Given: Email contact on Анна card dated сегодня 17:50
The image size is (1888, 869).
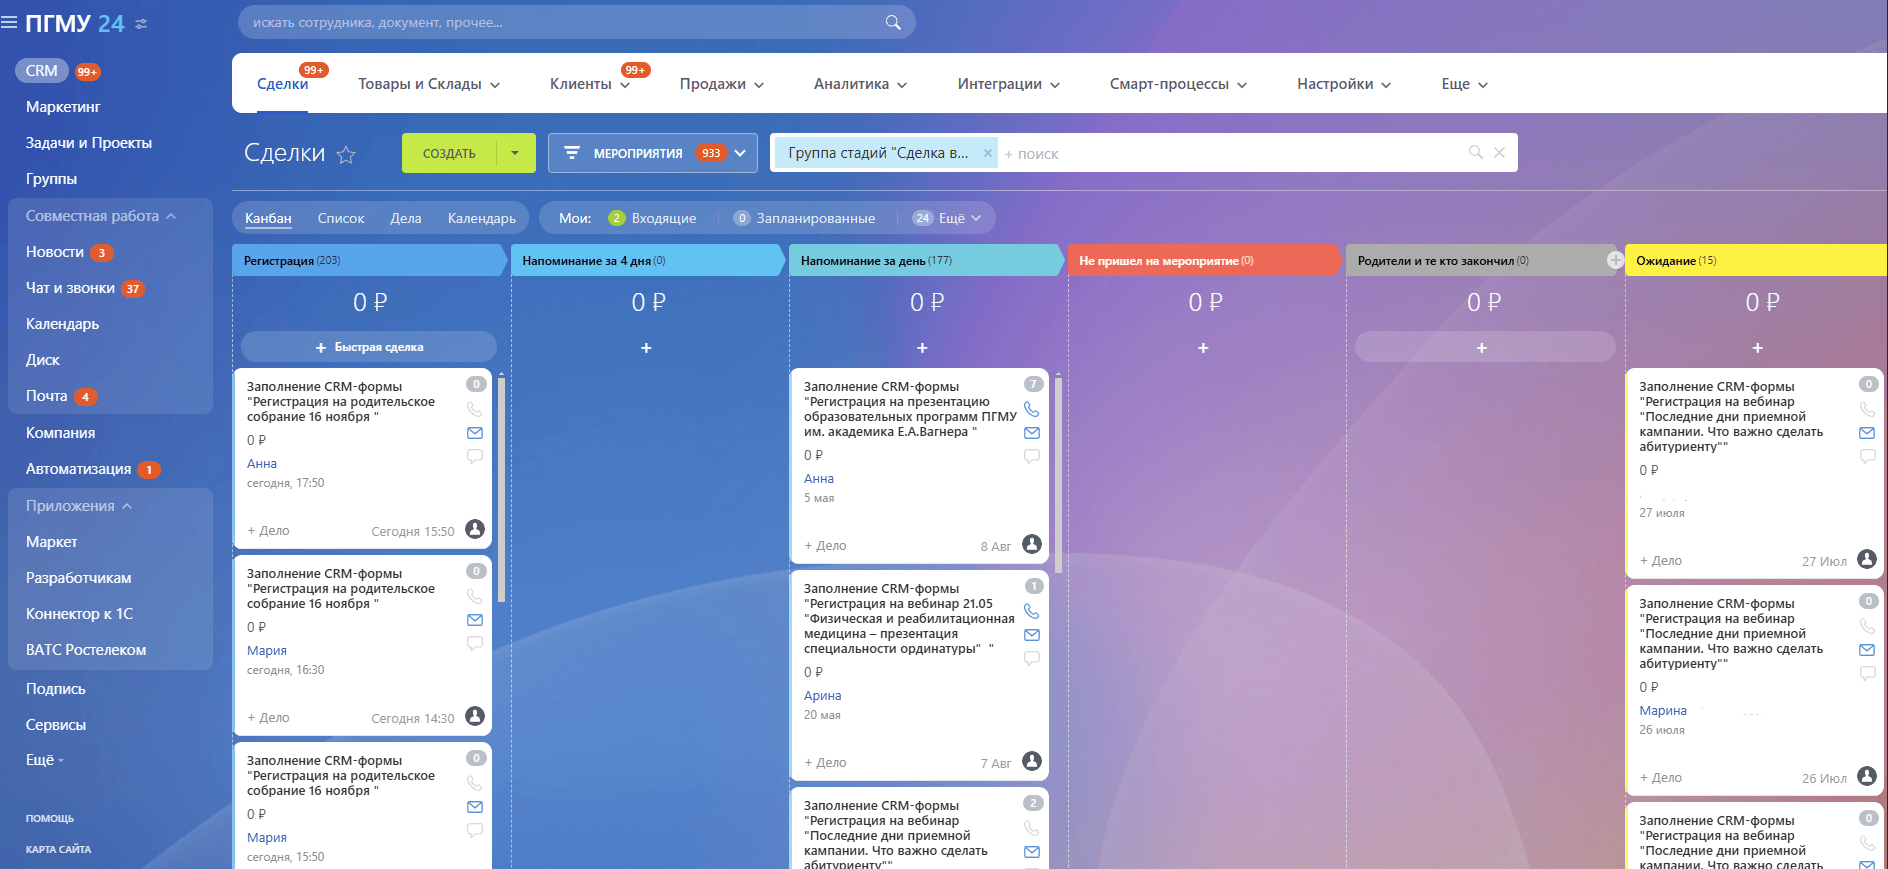Looking at the screenshot, I should [x=475, y=433].
